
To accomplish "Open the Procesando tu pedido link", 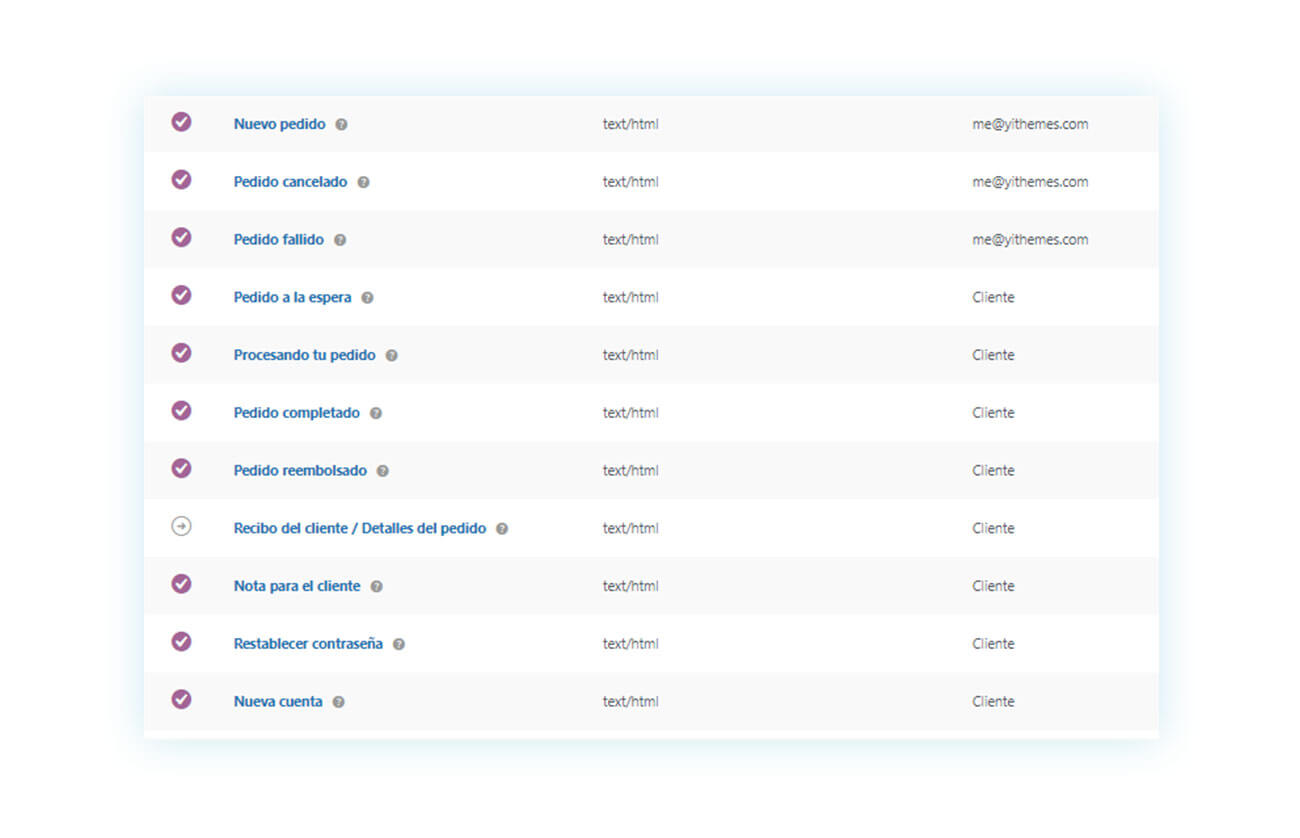I will tap(305, 355).
